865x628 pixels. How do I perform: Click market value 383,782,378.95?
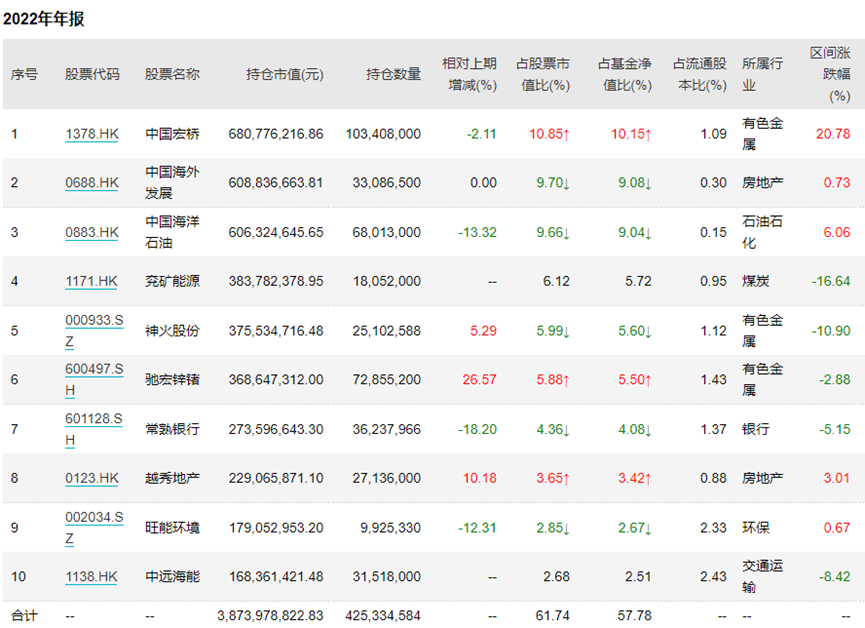coord(276,281)
